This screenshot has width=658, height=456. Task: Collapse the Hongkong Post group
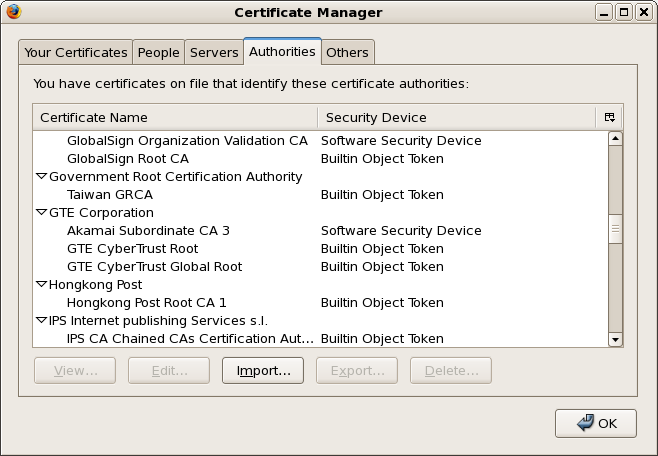coord(41,285)
